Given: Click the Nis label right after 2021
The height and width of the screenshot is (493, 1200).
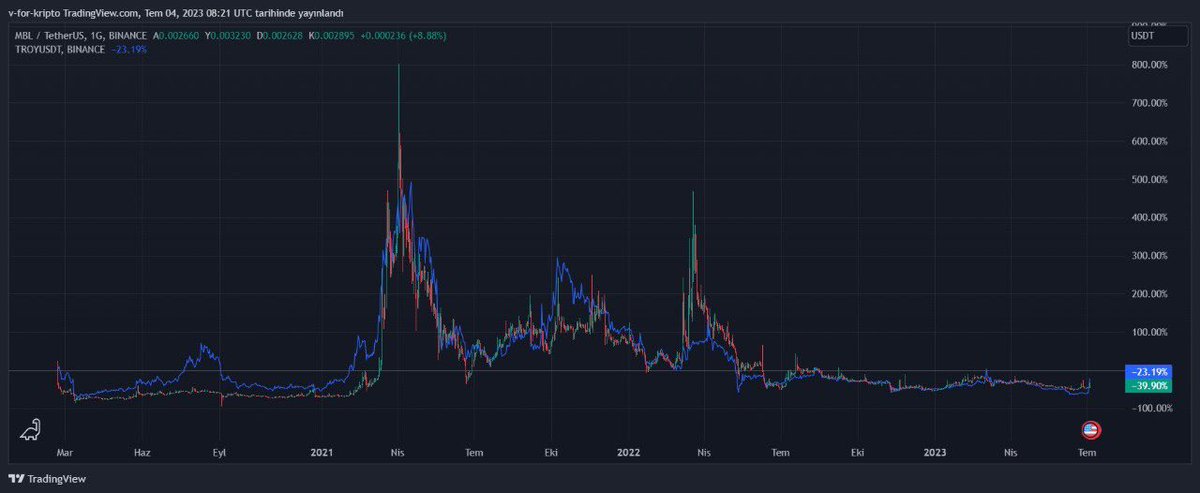Looking at the screenshot, I should coord(398,452).
